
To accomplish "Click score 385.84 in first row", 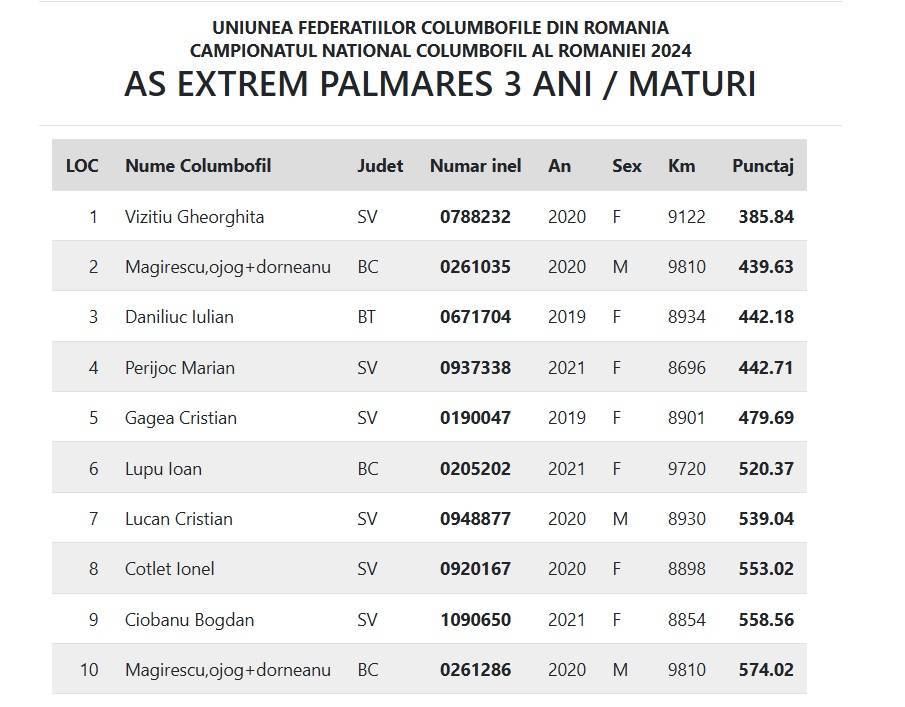I will (x=766, y=217).
